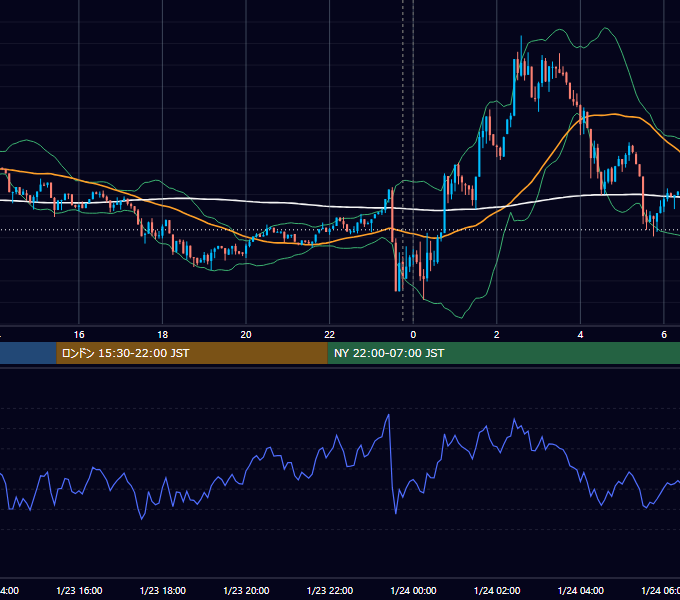Click the NY 22:00-07:00 JST session bar
Screen dimensions: 680x600
click(503, 353)
